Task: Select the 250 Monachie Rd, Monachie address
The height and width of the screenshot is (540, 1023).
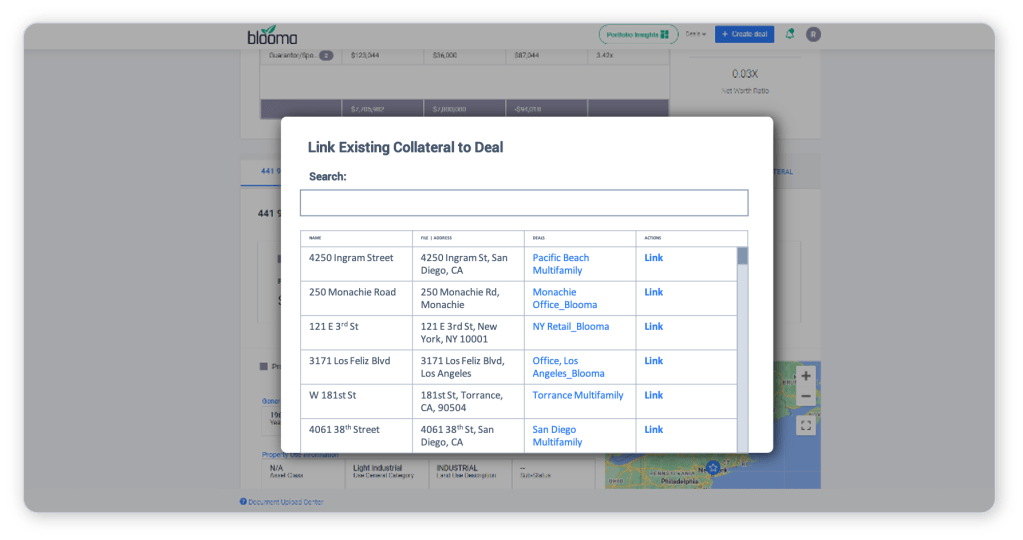Action: click(468, 299)
